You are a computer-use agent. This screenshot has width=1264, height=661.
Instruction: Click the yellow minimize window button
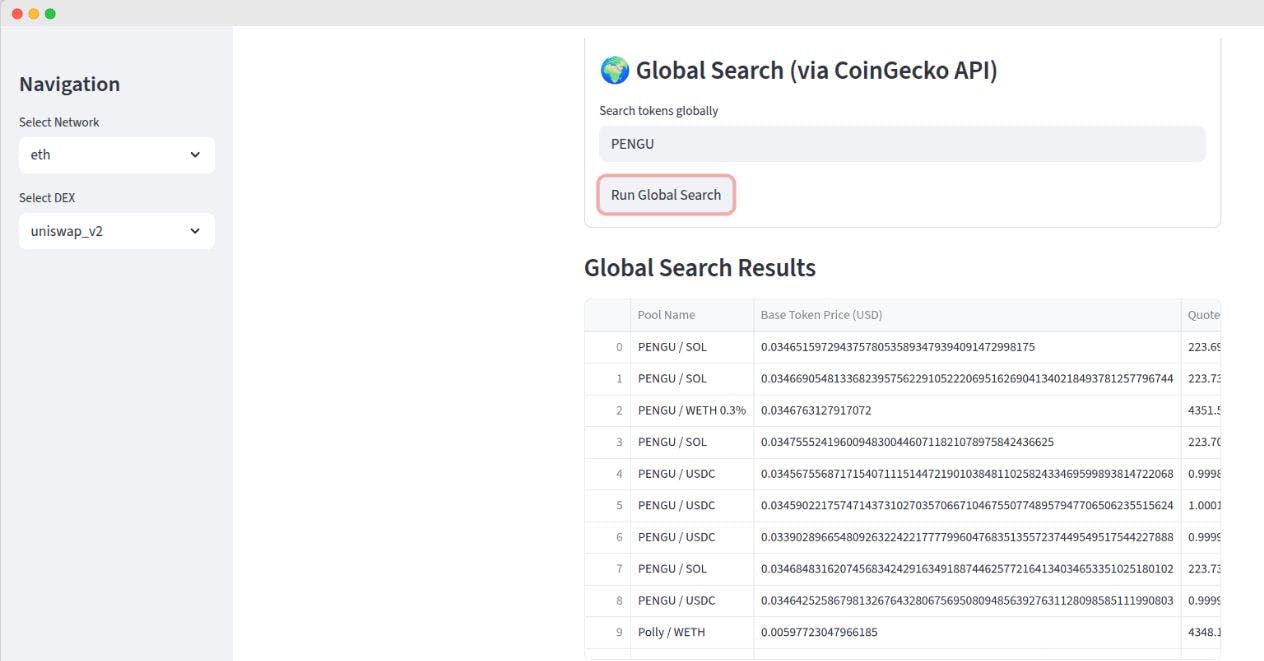click(x=34, y=13)
